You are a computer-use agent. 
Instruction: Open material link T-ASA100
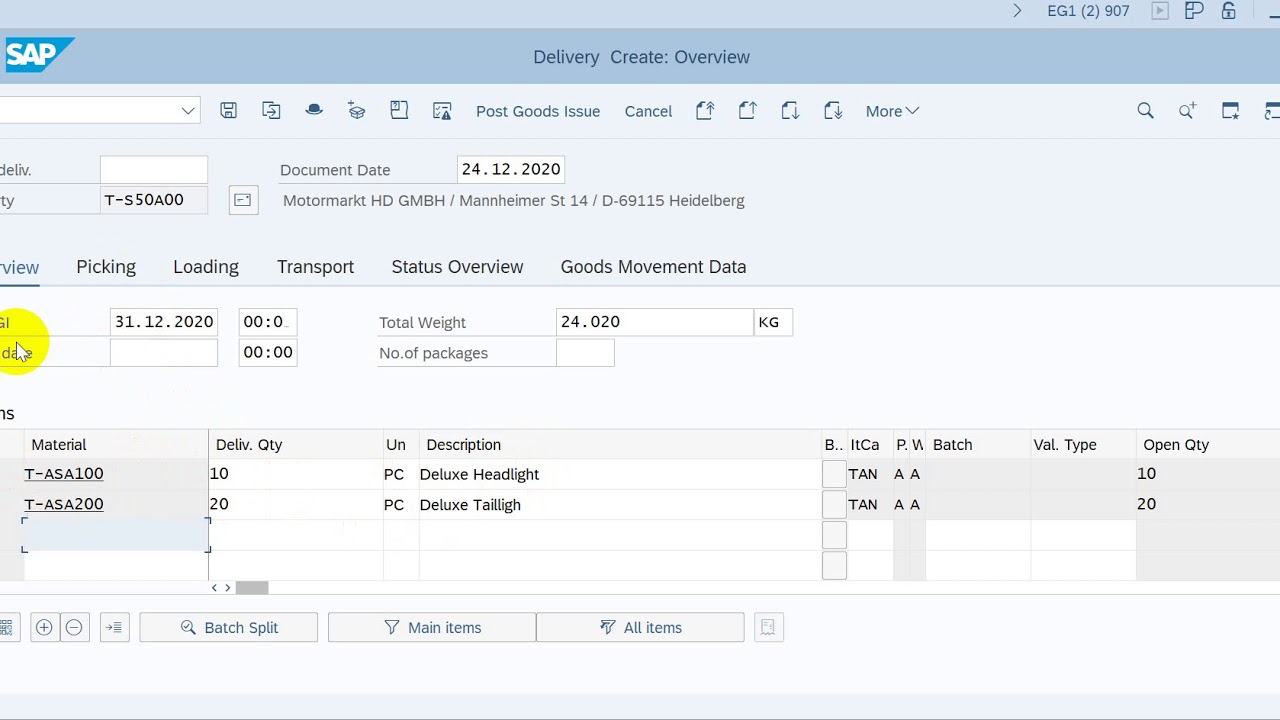click(x=64, y=474)
